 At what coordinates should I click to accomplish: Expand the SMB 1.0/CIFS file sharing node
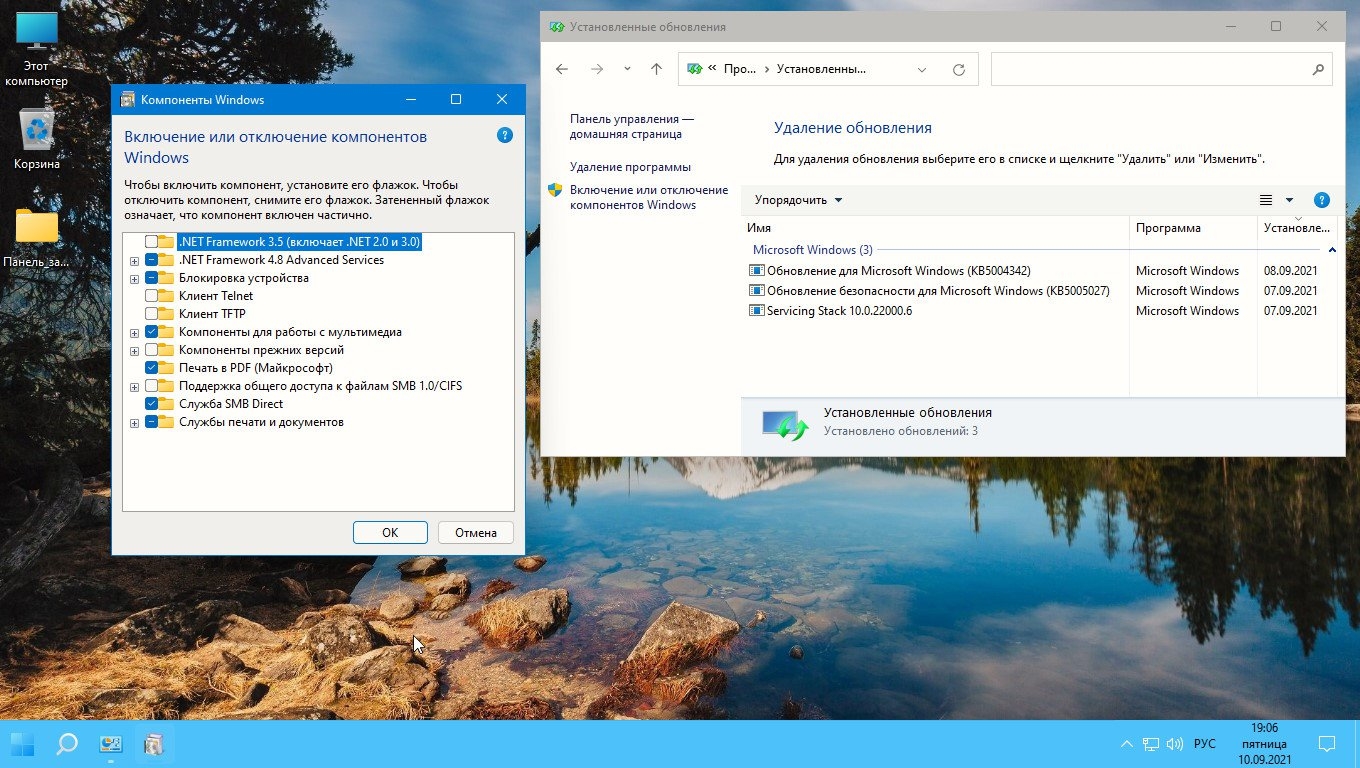(x=134, y=386)
